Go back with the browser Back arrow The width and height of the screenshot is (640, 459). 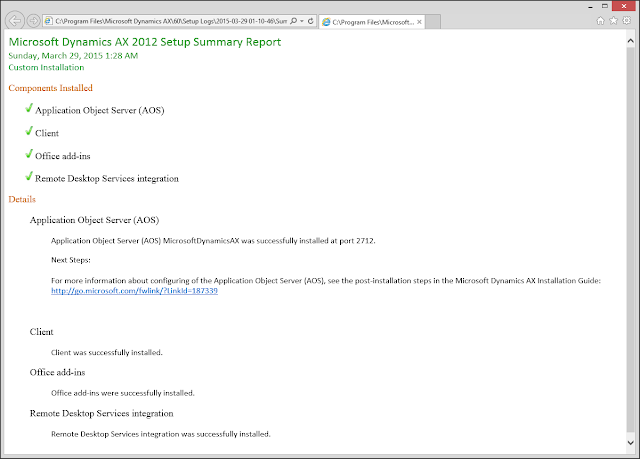pyautogui.click(x=15, y=20)
